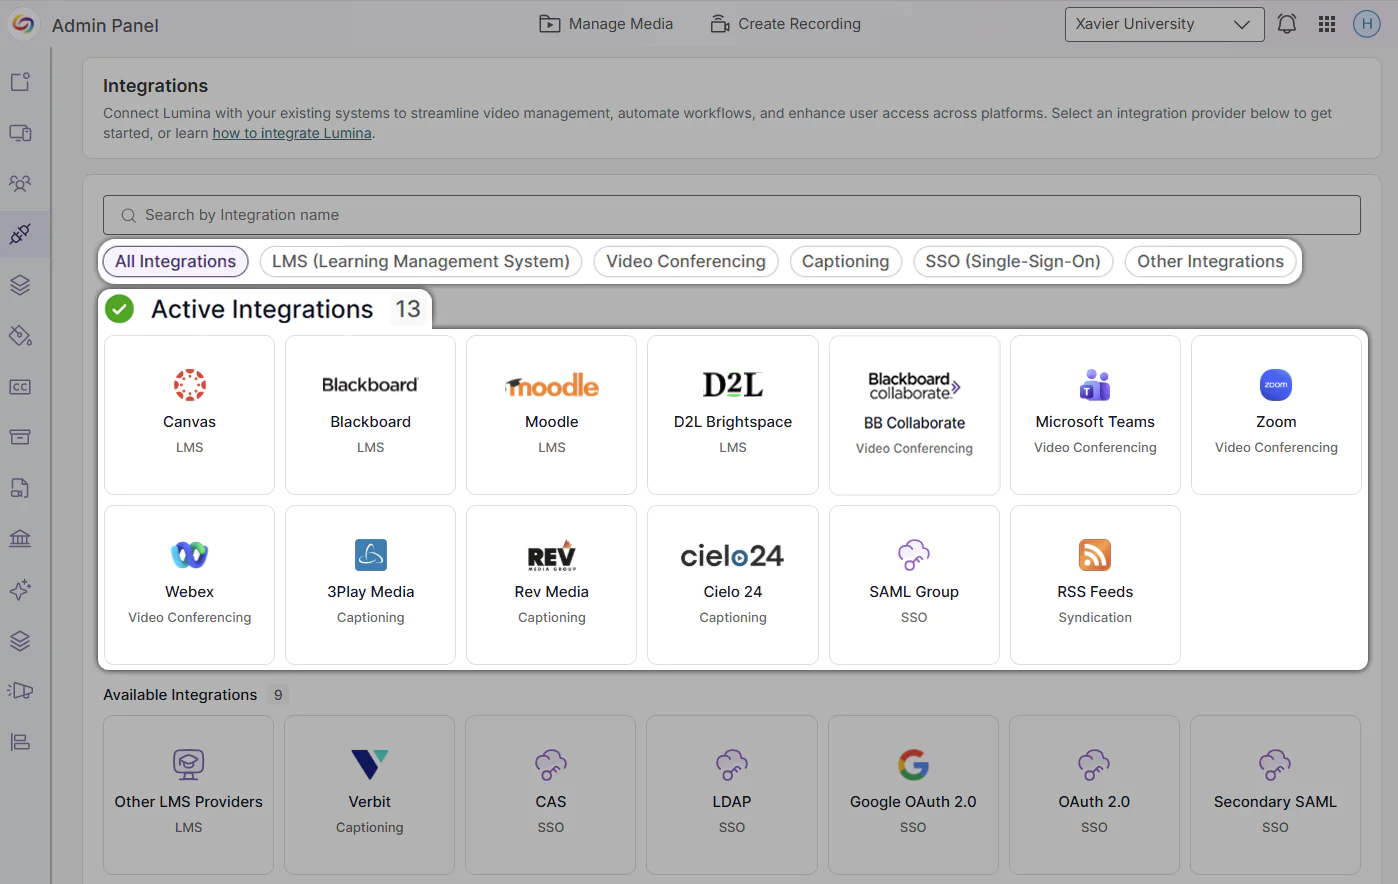This screenshot has width=1398, height=884.
Task: Open the Rev Media captioning card
Action: coord(552,585)
